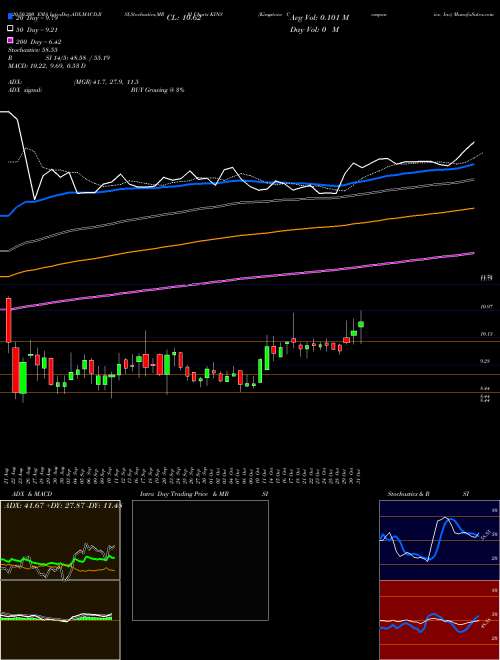Image resolution: width=500 pixels, height=660 pixels.
Task: Click the 'Intra Day Trading Price & MR' title
Action: click(184, 494)
